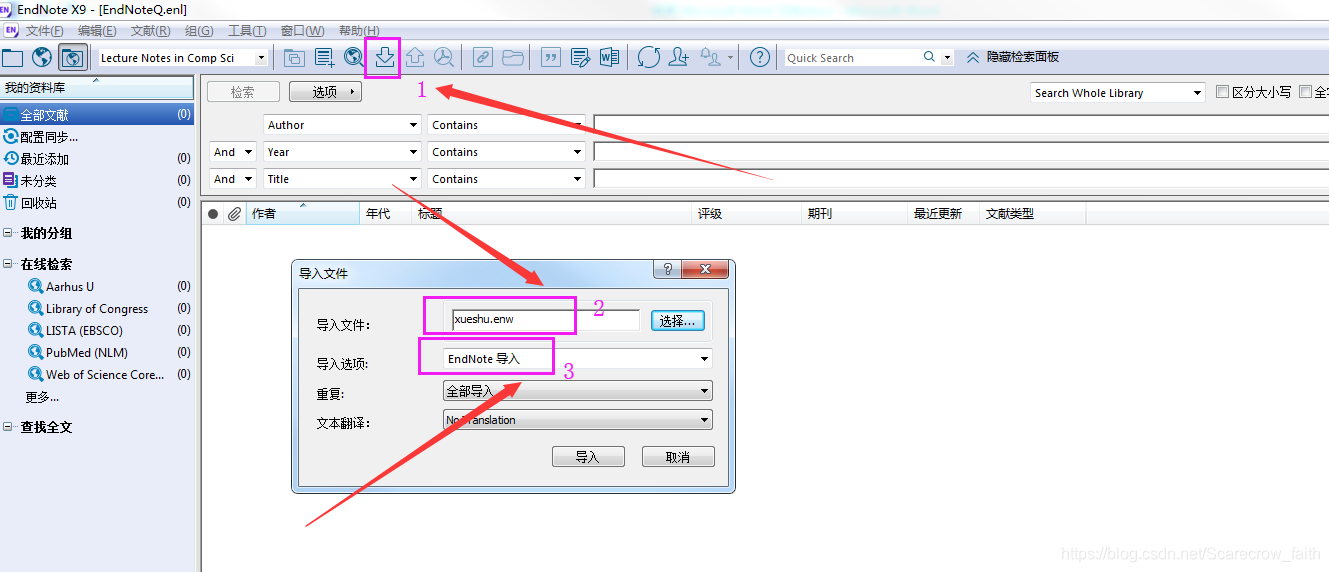Collapse the 我的分组 group
Image resolution: width=1329 pixels, height=572 pixels.
[x=8, y=233]
